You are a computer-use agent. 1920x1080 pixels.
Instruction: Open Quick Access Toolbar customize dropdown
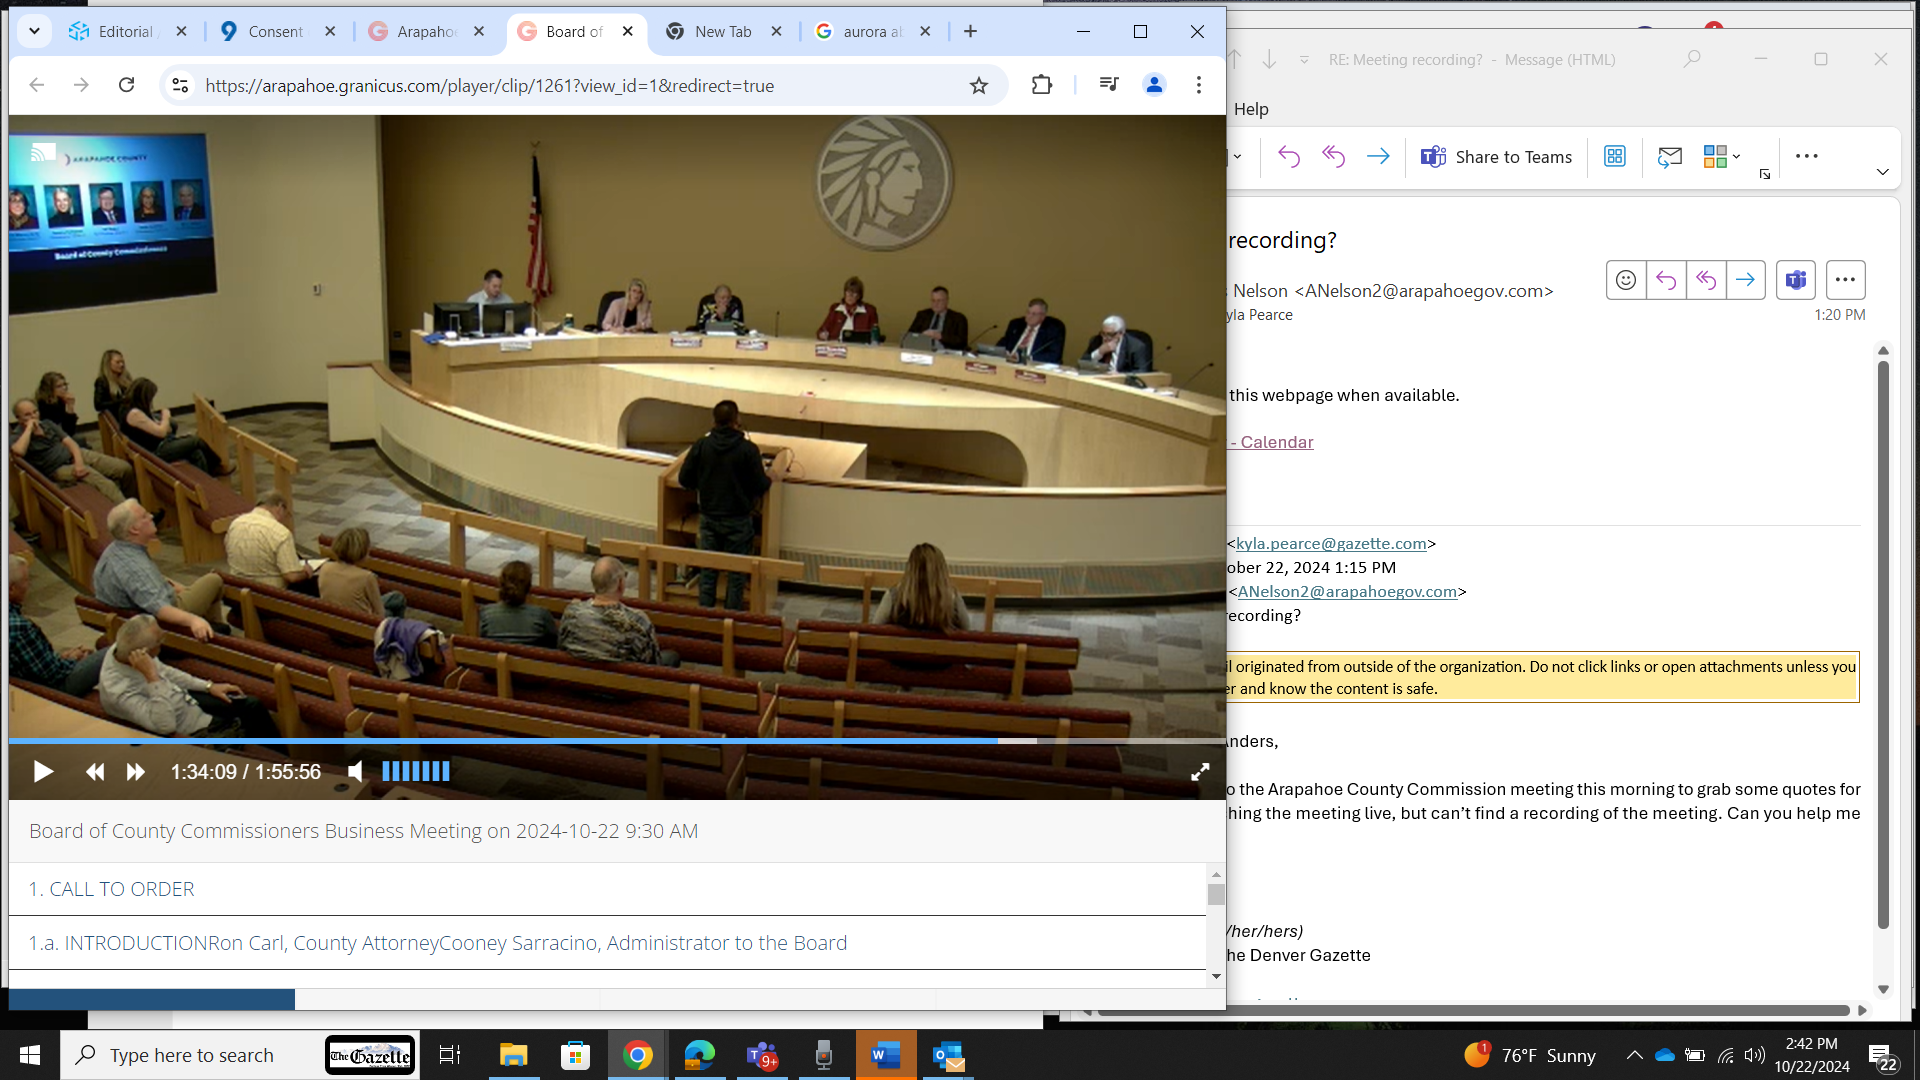click(x=1304, y=60)
